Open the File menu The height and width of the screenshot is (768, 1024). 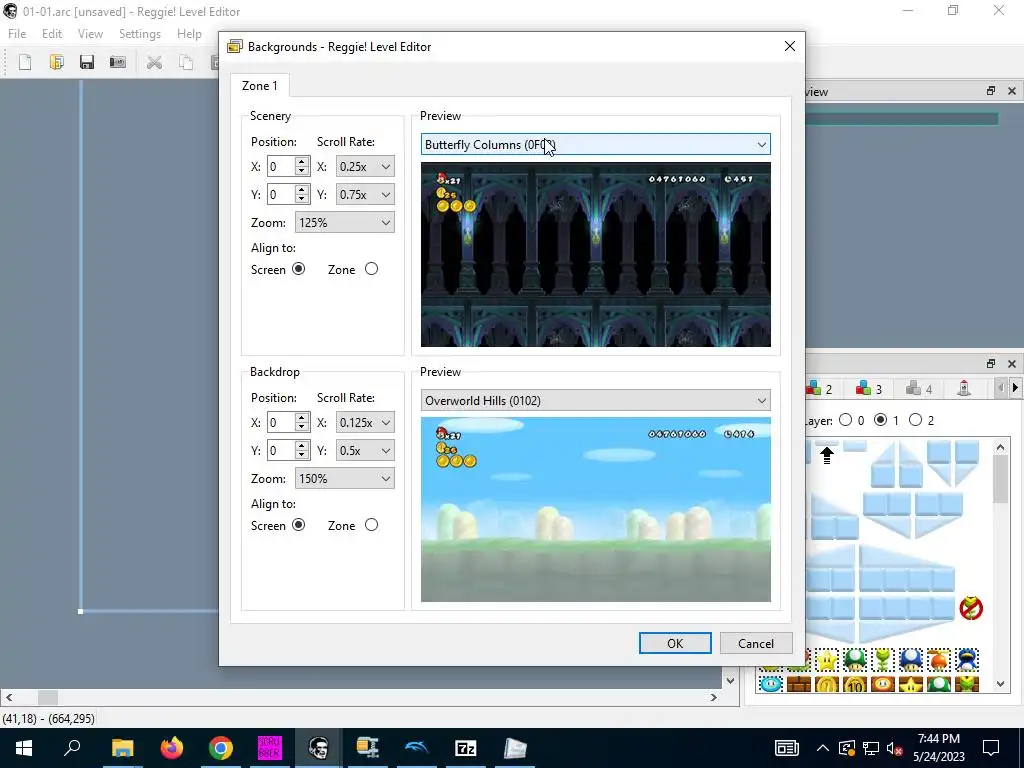coord(17,33)
